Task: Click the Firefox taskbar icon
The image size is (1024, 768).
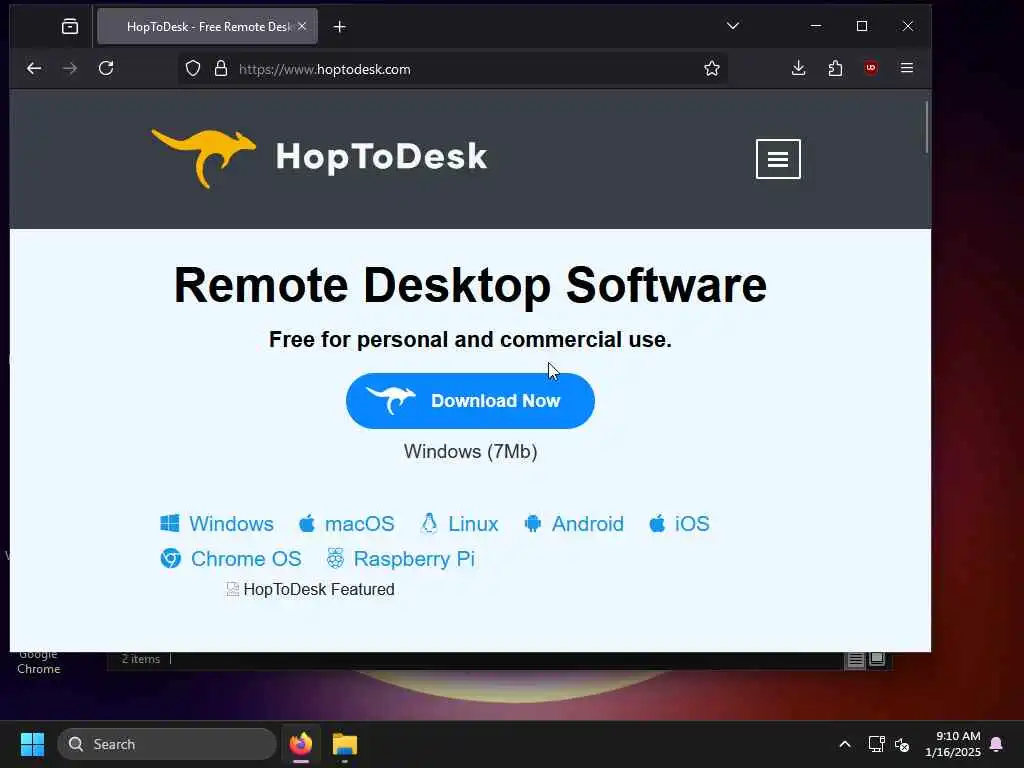Action: 300,744
